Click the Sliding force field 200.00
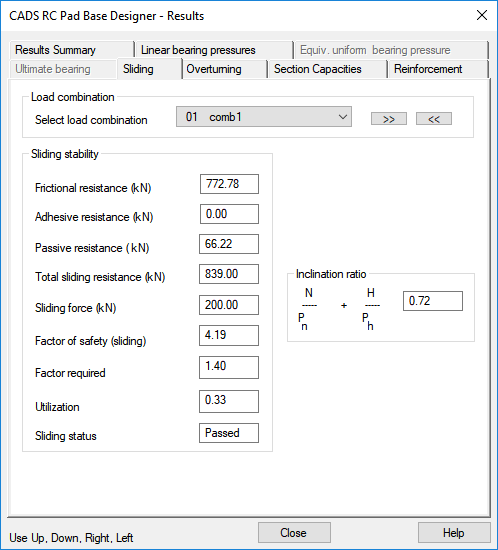Viewport: 498px width, 550px height. 229,305
